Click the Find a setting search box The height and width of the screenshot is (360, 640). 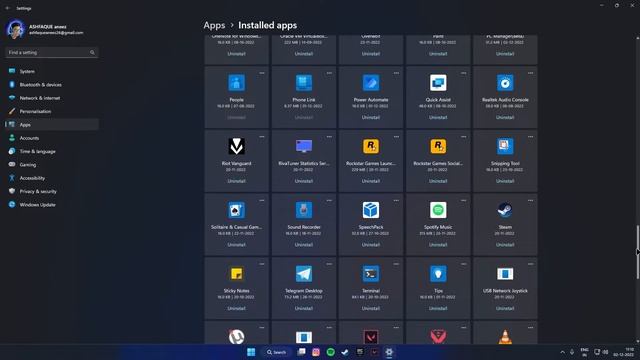point(52,53)
